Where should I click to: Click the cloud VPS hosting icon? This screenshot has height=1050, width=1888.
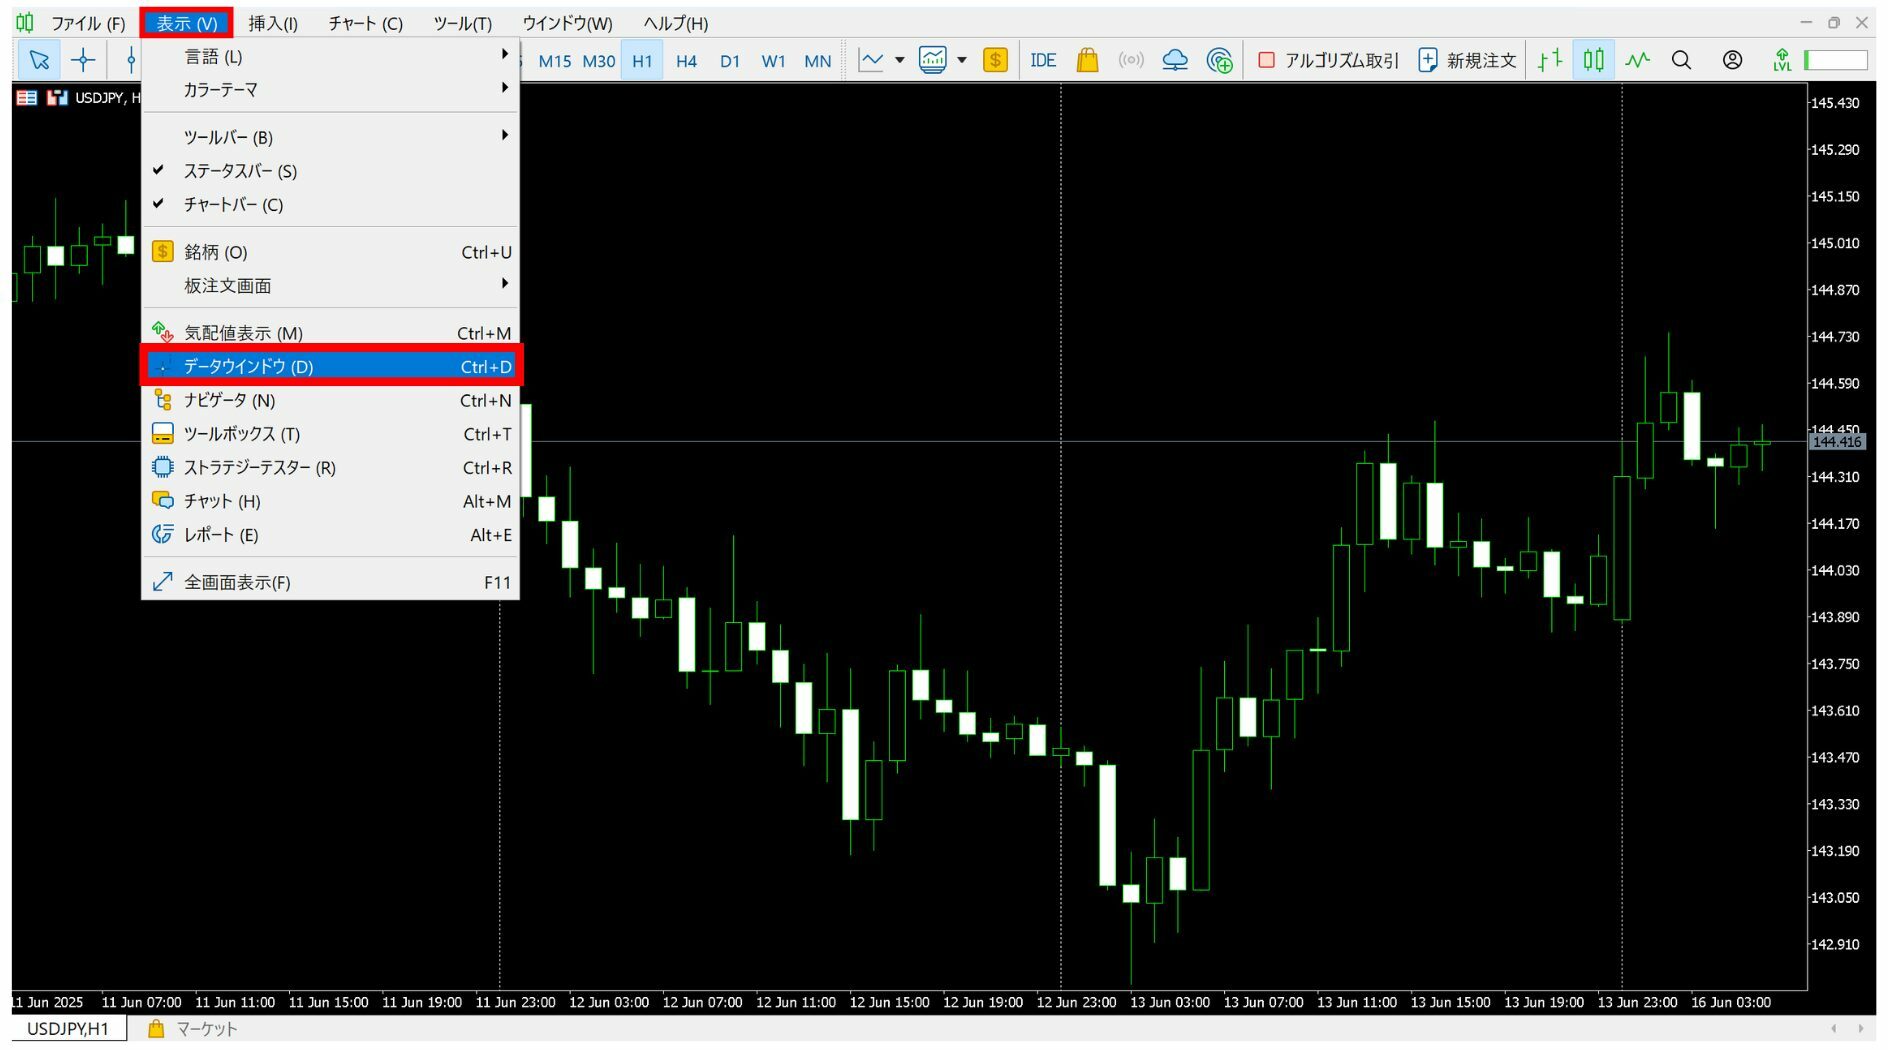(x=1175, y=60)
